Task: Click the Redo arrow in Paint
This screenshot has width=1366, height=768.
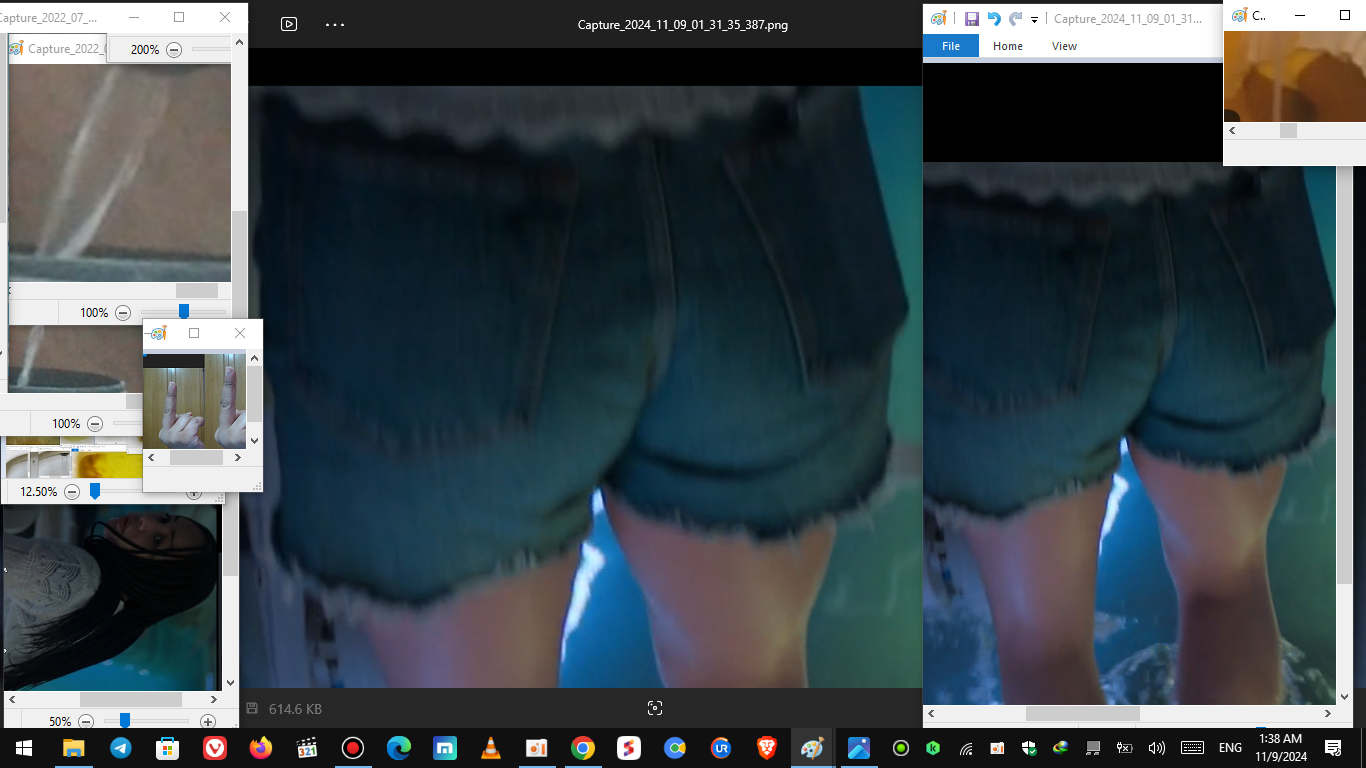Action: 1016,18
